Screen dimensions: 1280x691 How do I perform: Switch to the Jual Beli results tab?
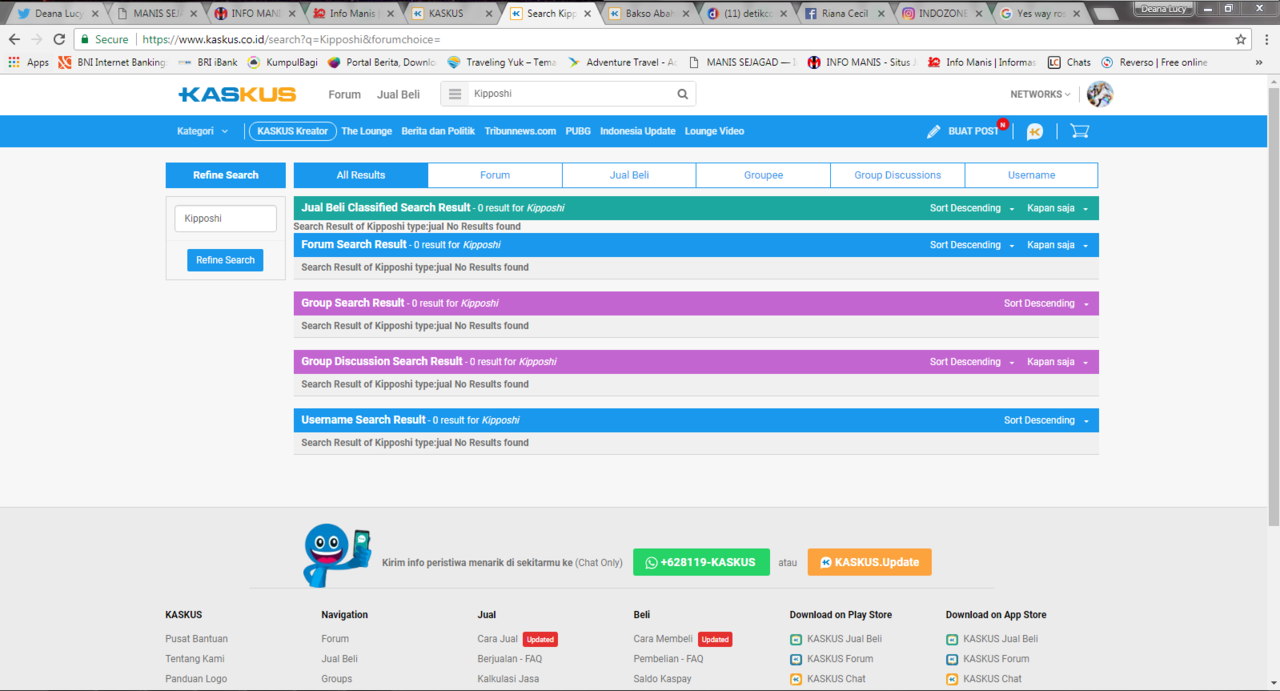point(629,175)
